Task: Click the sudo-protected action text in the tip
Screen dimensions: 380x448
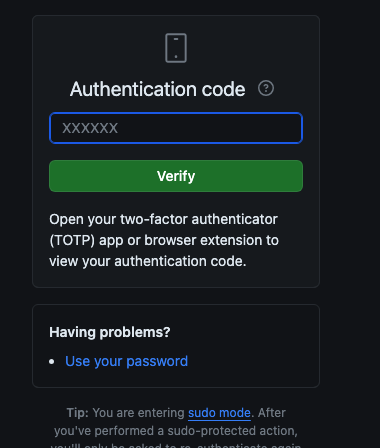Action: [232, 431]
